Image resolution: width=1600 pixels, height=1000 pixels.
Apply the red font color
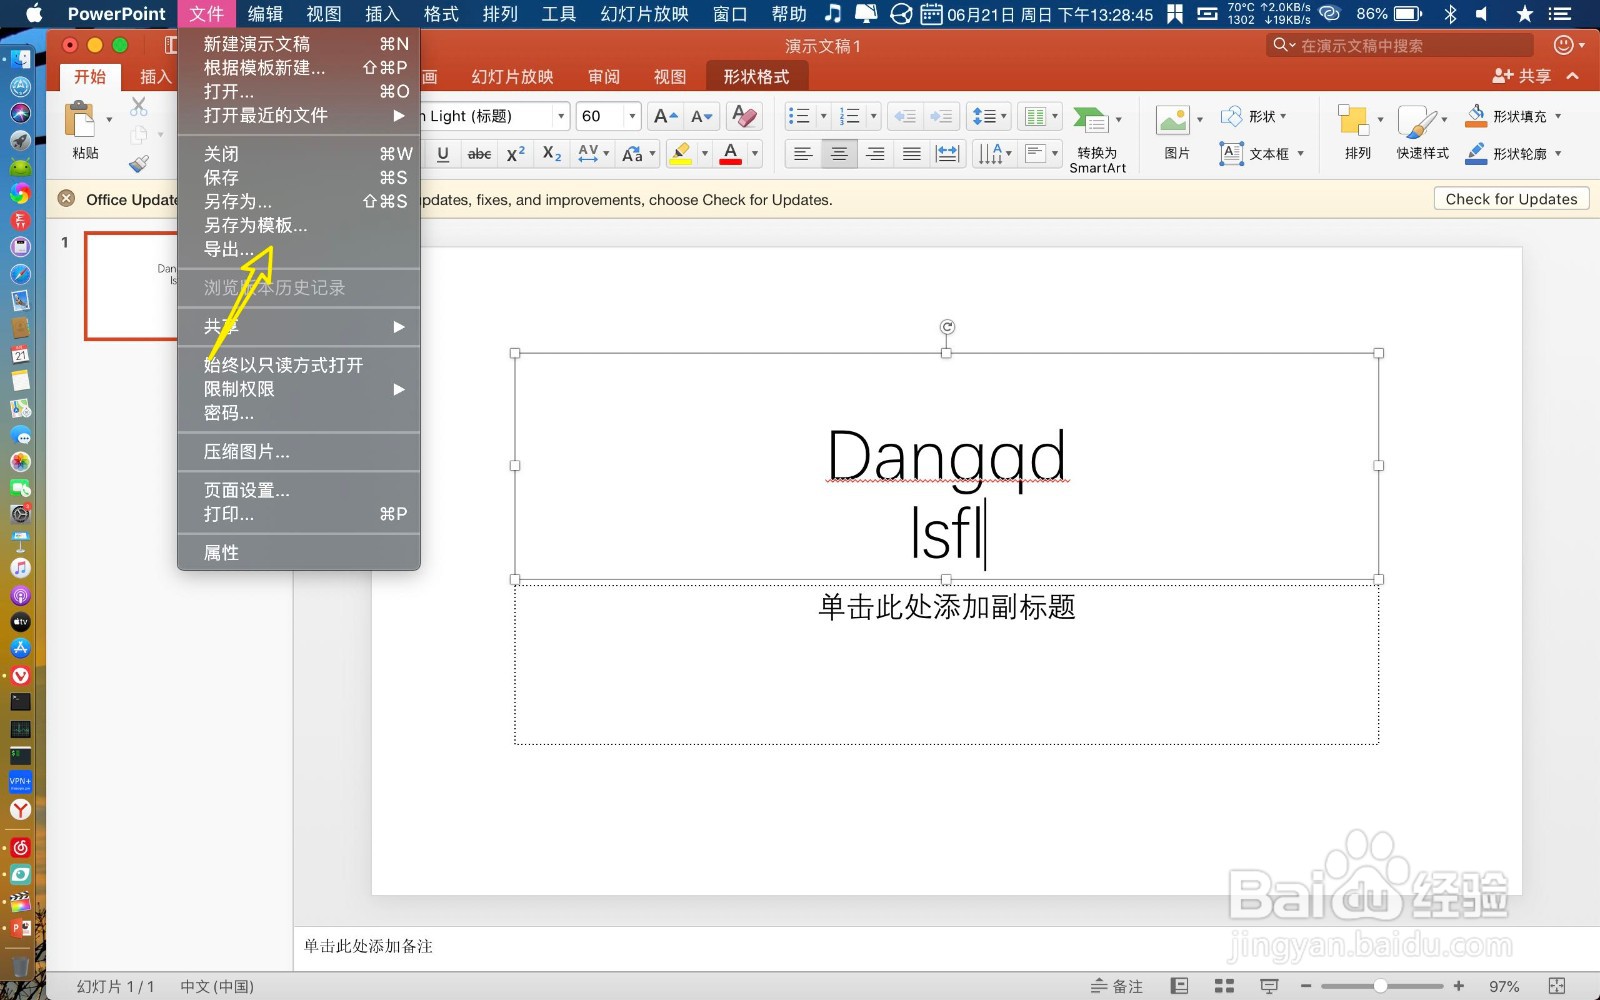click(x=731, y=154)
